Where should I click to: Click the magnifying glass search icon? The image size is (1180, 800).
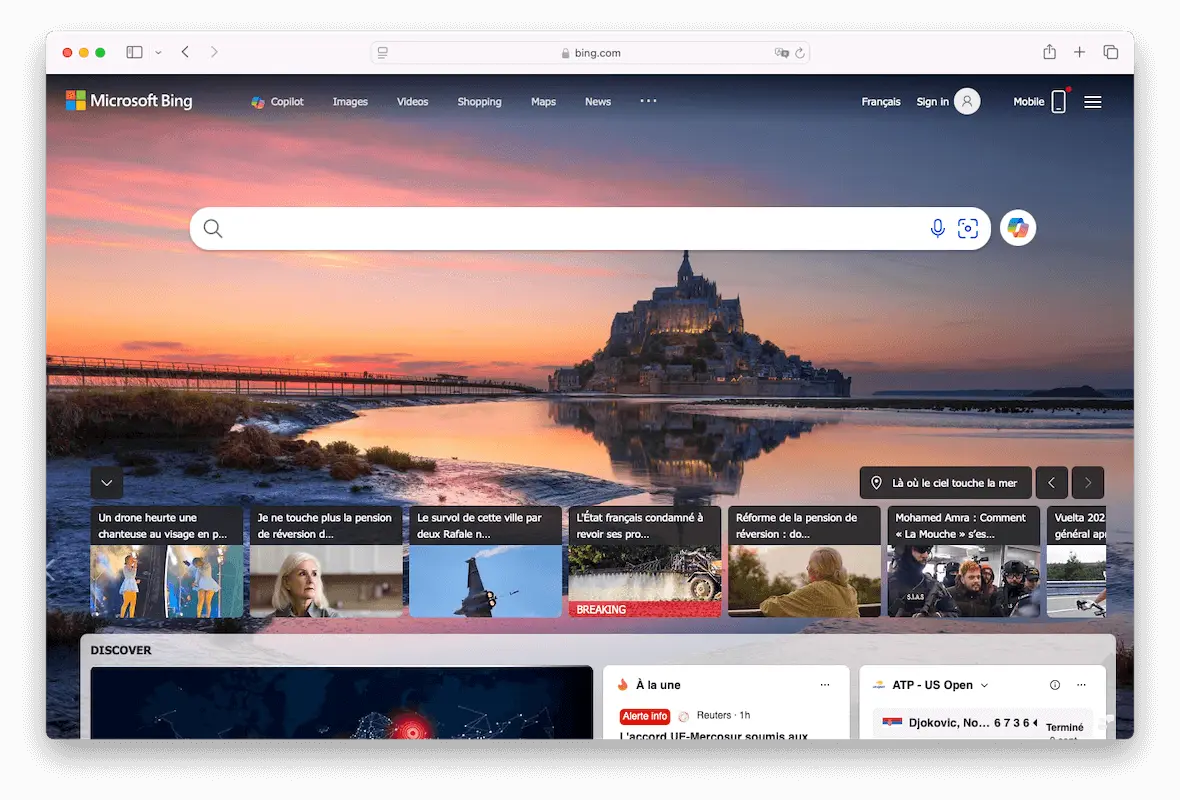[x=213, y=229]
